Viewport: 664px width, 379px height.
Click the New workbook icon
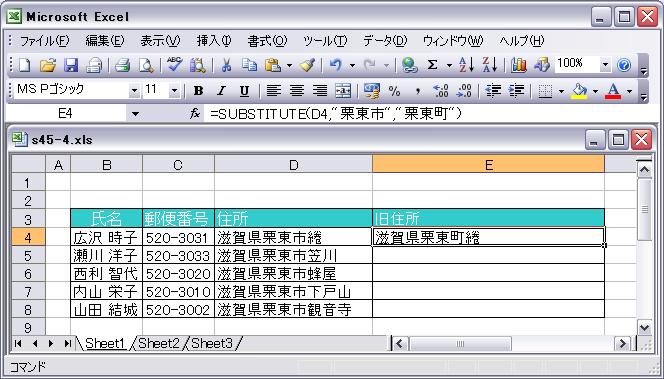pos(25,65)
